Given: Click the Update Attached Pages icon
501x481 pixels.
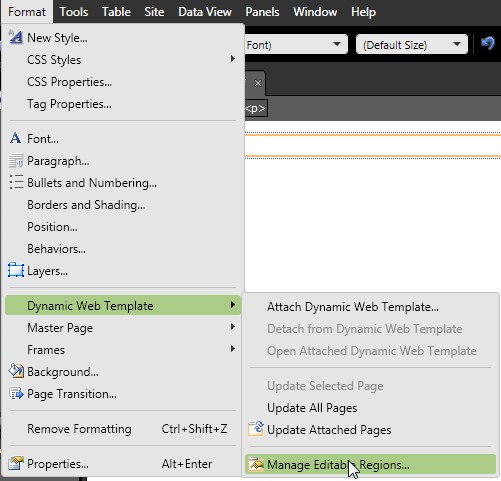Looking at the screenshot, I should point(256,429).
